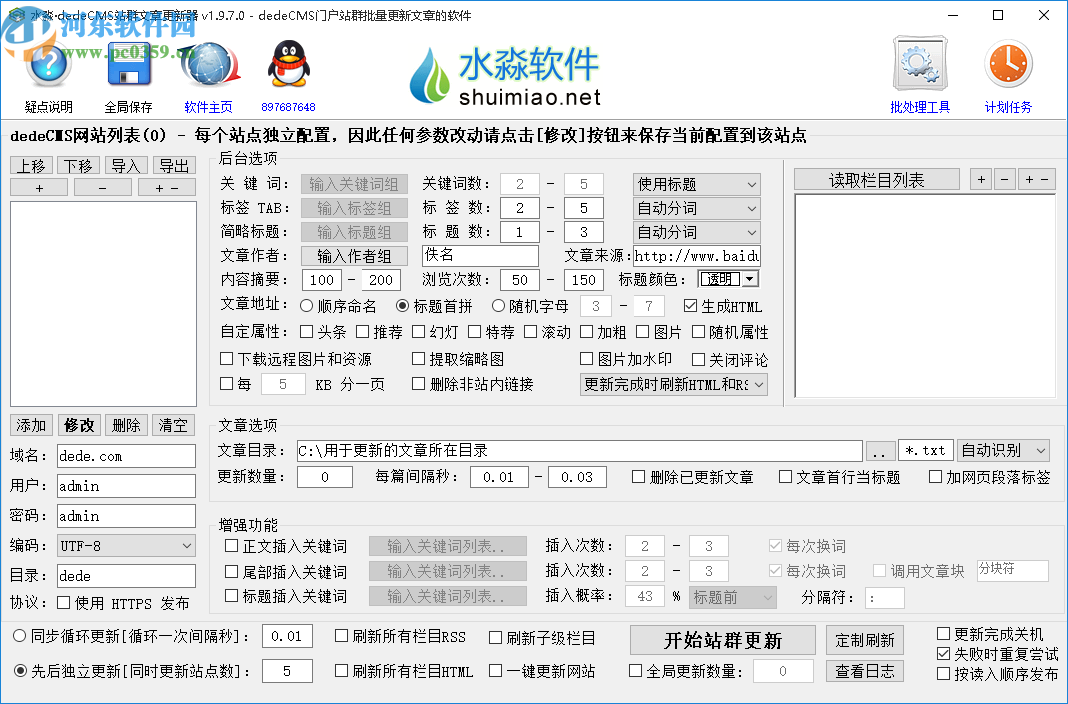Click the dede.com domain input field
The image size is (1068, 704).
coord(126,455)
